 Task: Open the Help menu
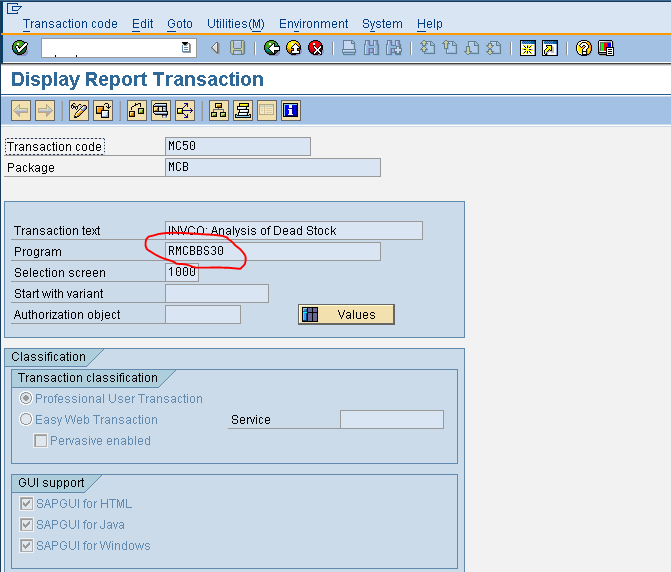[430, 24]
